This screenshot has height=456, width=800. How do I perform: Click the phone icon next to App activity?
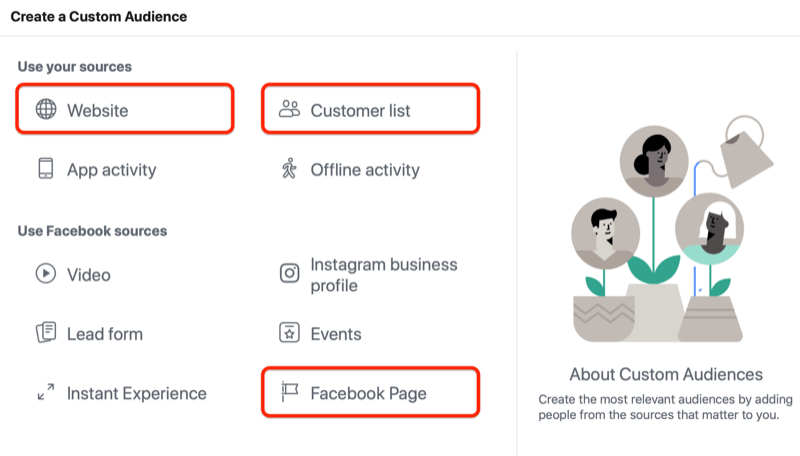pos(46,169)
